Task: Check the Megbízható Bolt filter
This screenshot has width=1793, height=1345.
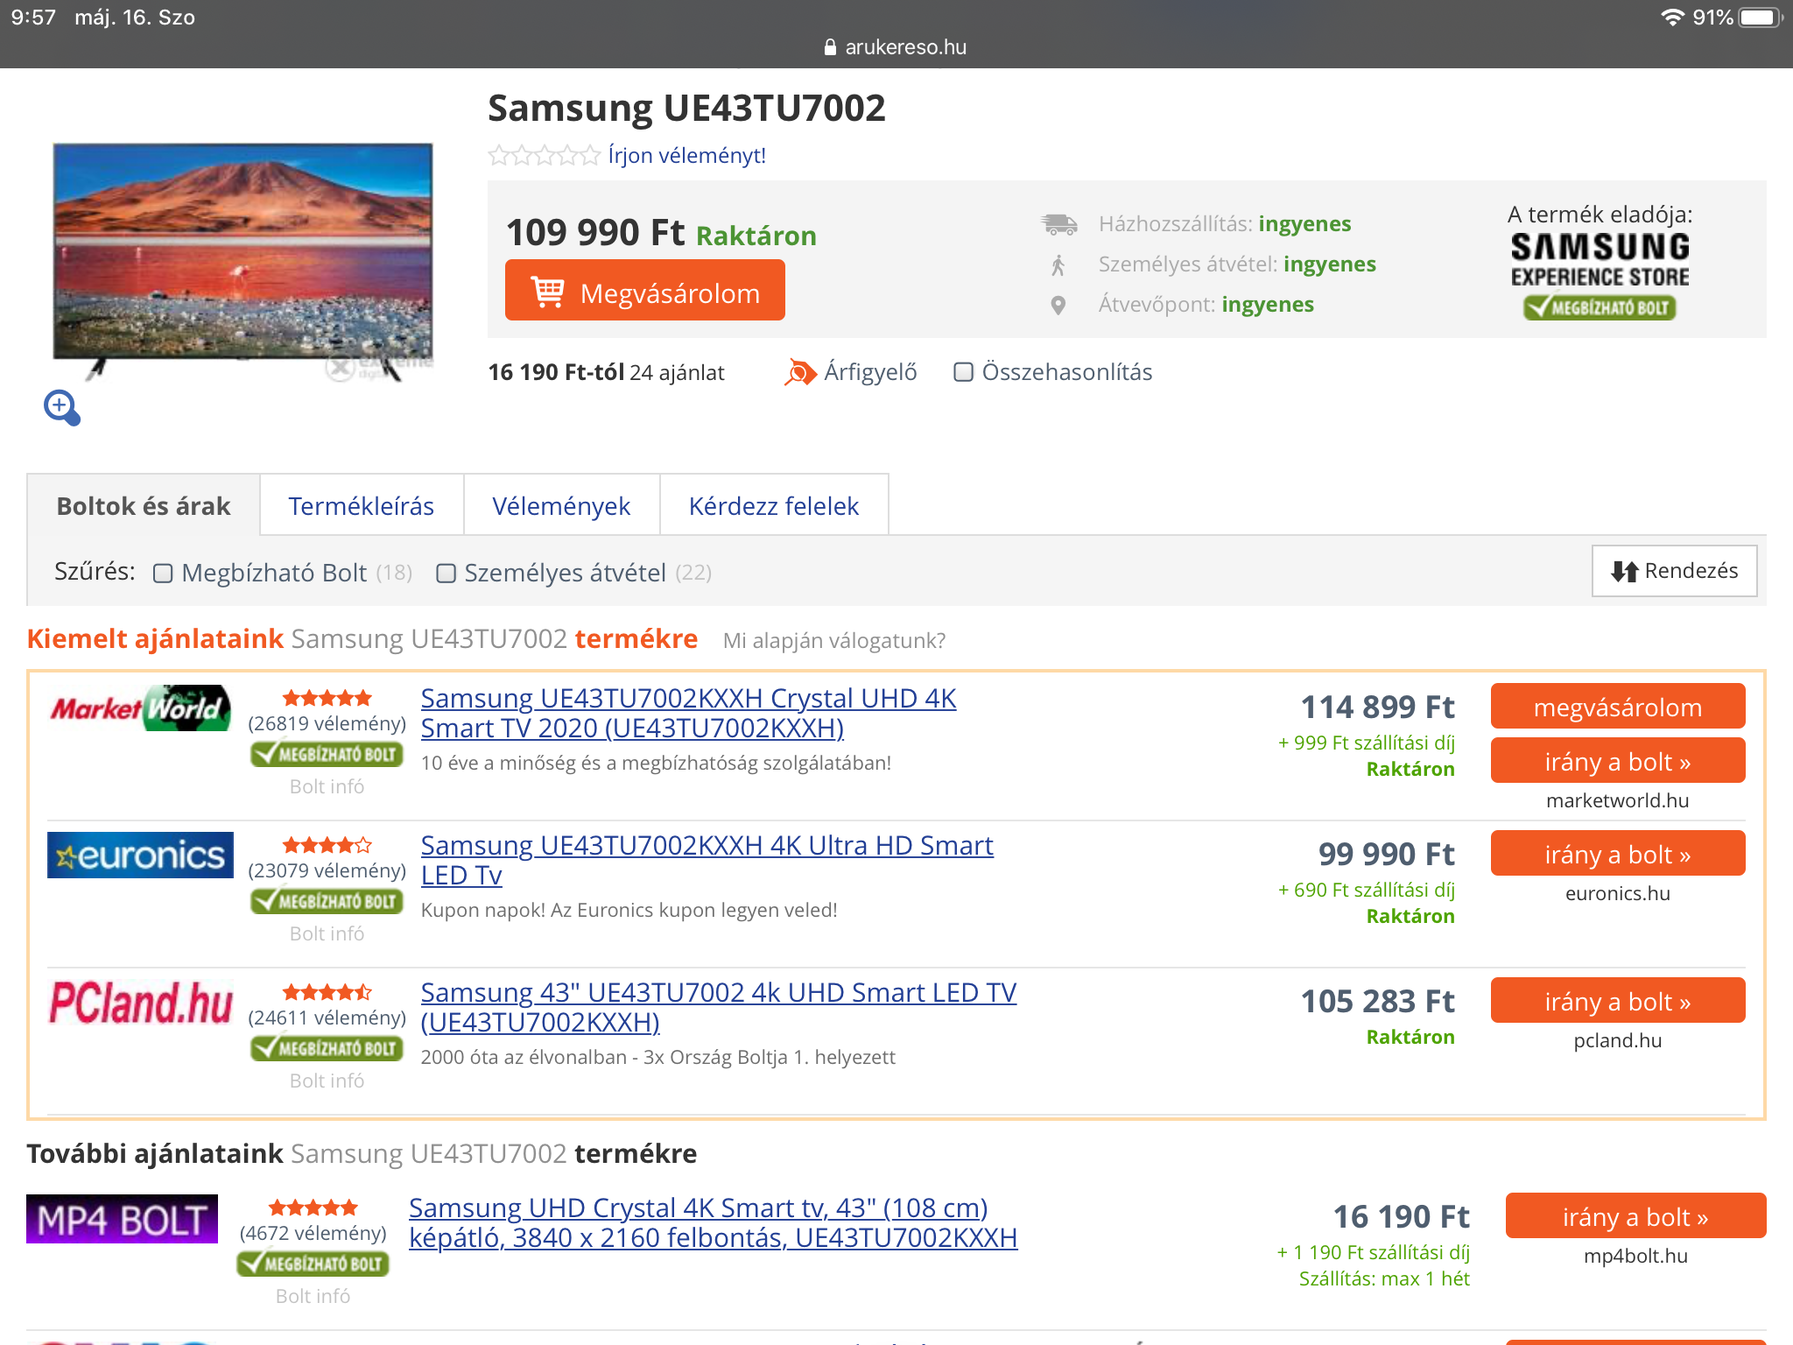Action: (x=163, y=573)
